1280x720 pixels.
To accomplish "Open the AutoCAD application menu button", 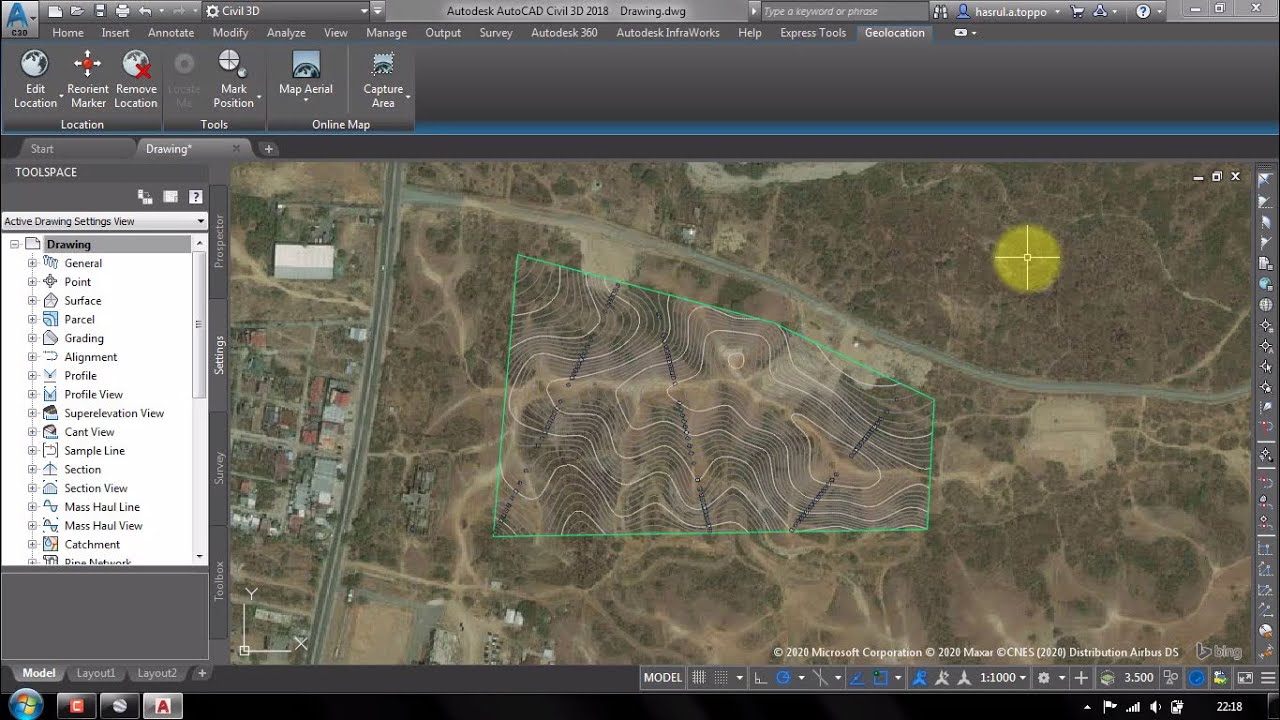I will pyautogui.click(x=19, y=17).
